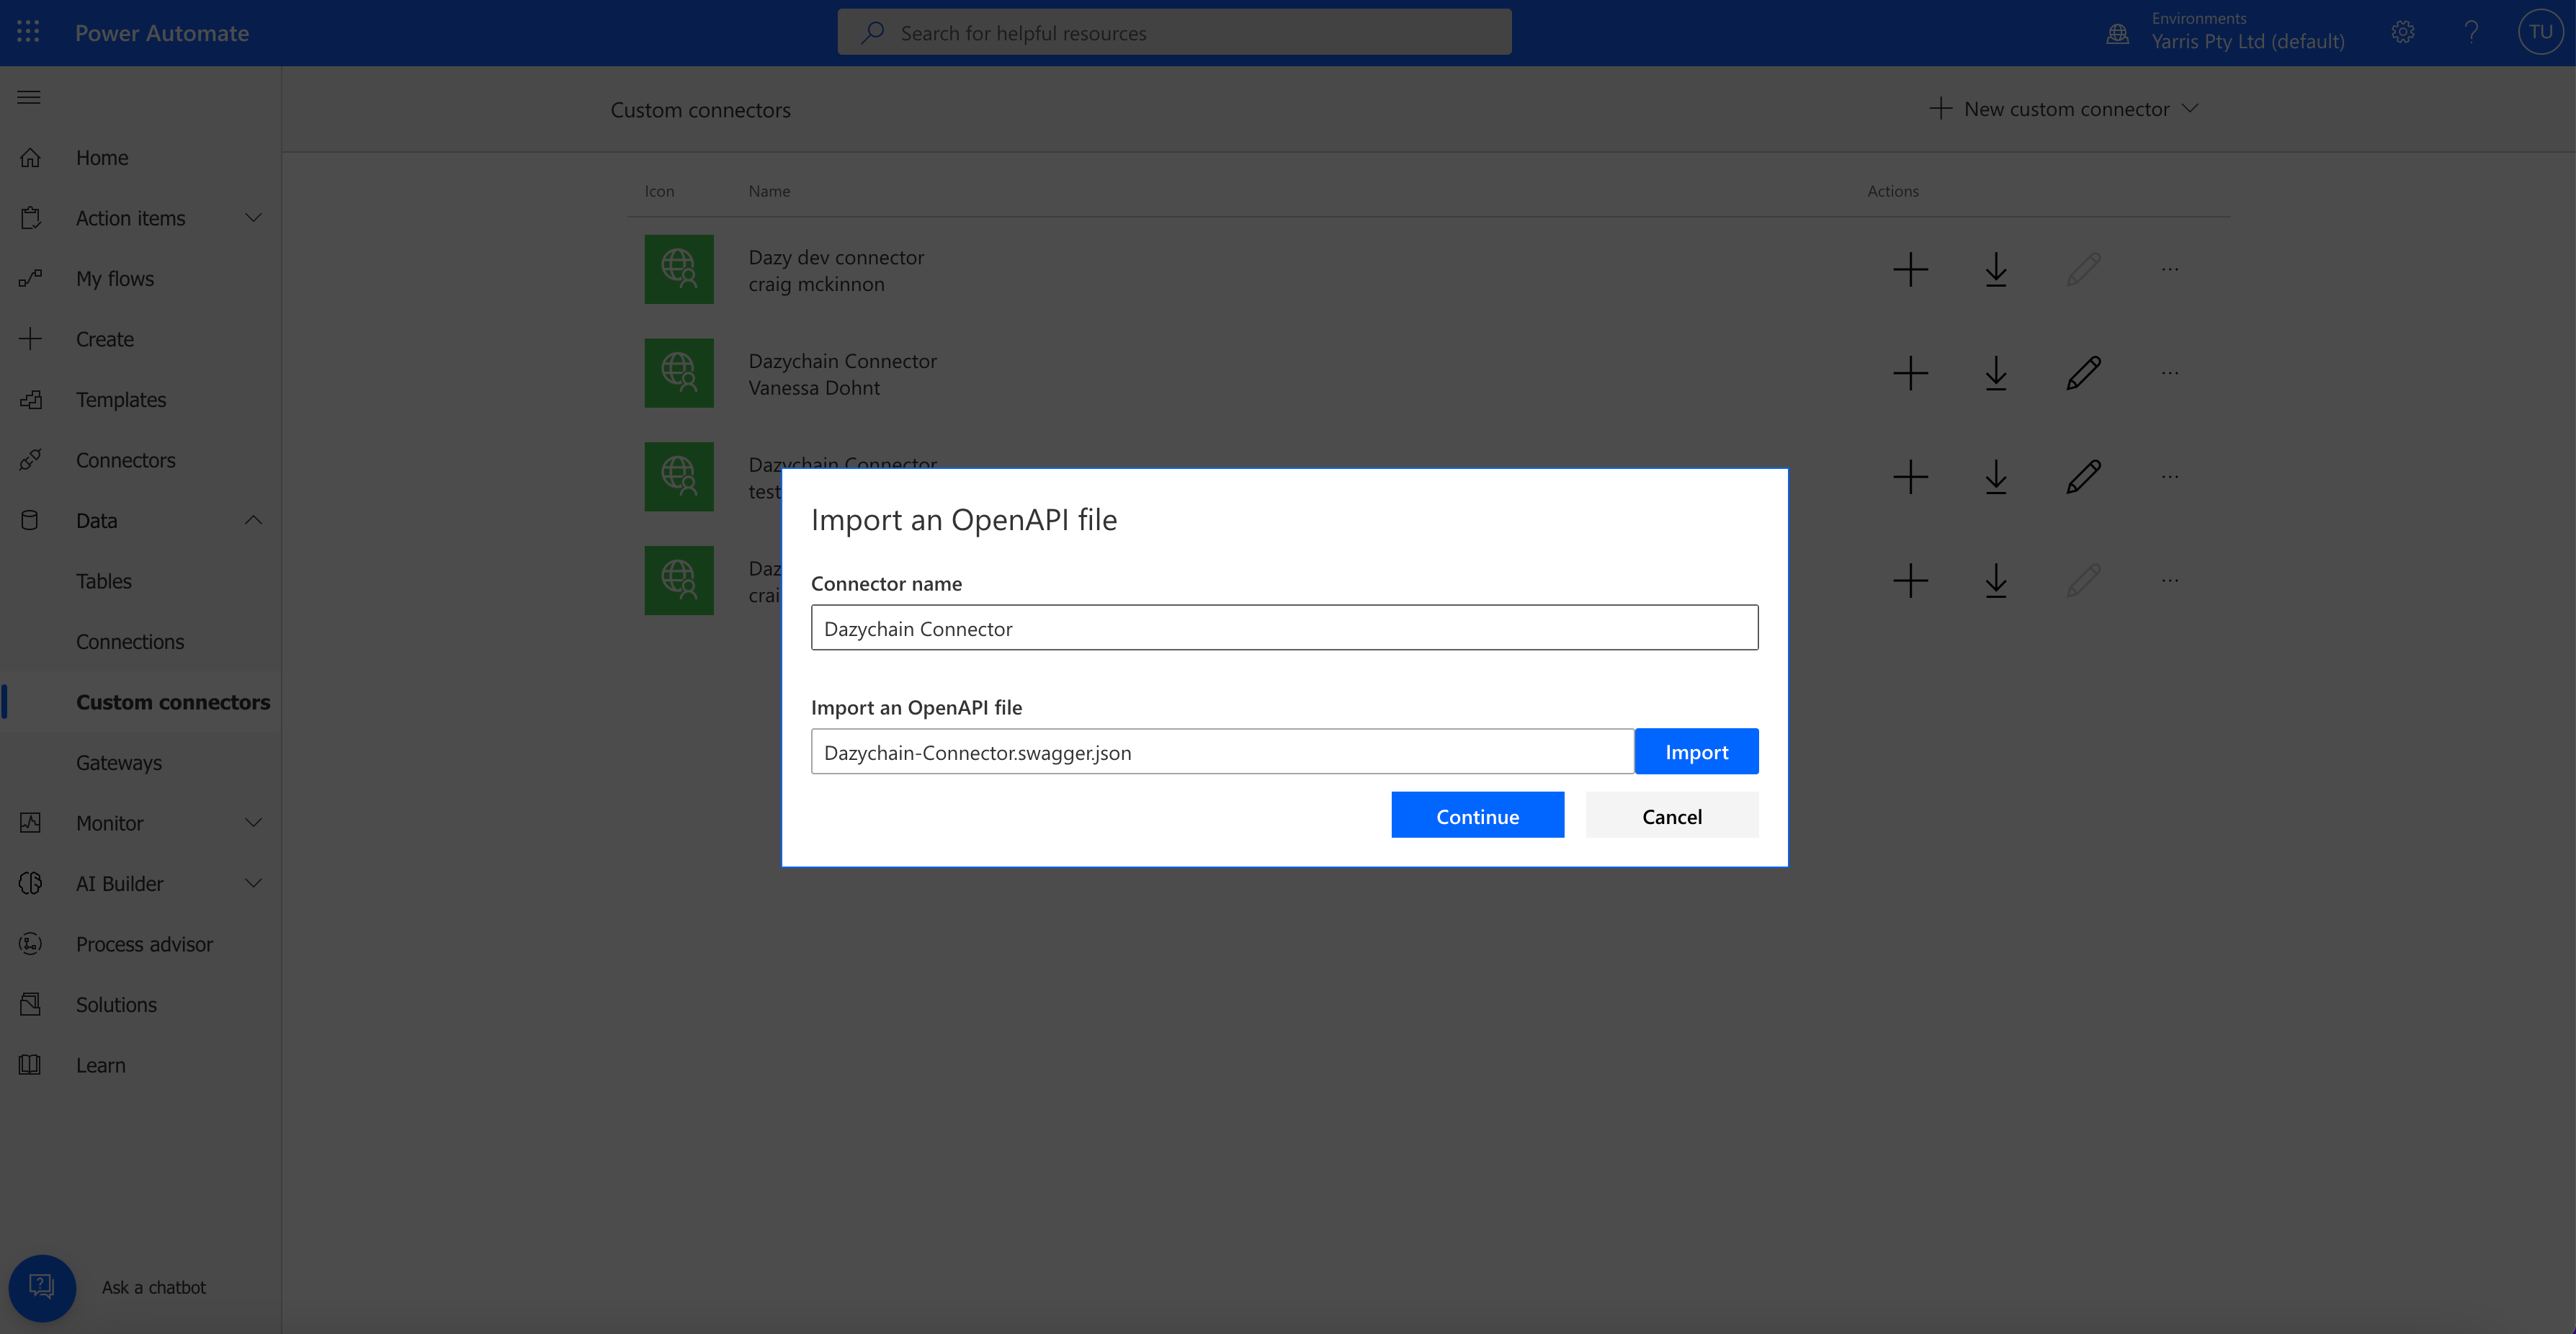Image resolution: width=2576 pixels, height=1334 pixels.
Task: Click the Ask a chatbot icon
Action: coord(42,1287)
